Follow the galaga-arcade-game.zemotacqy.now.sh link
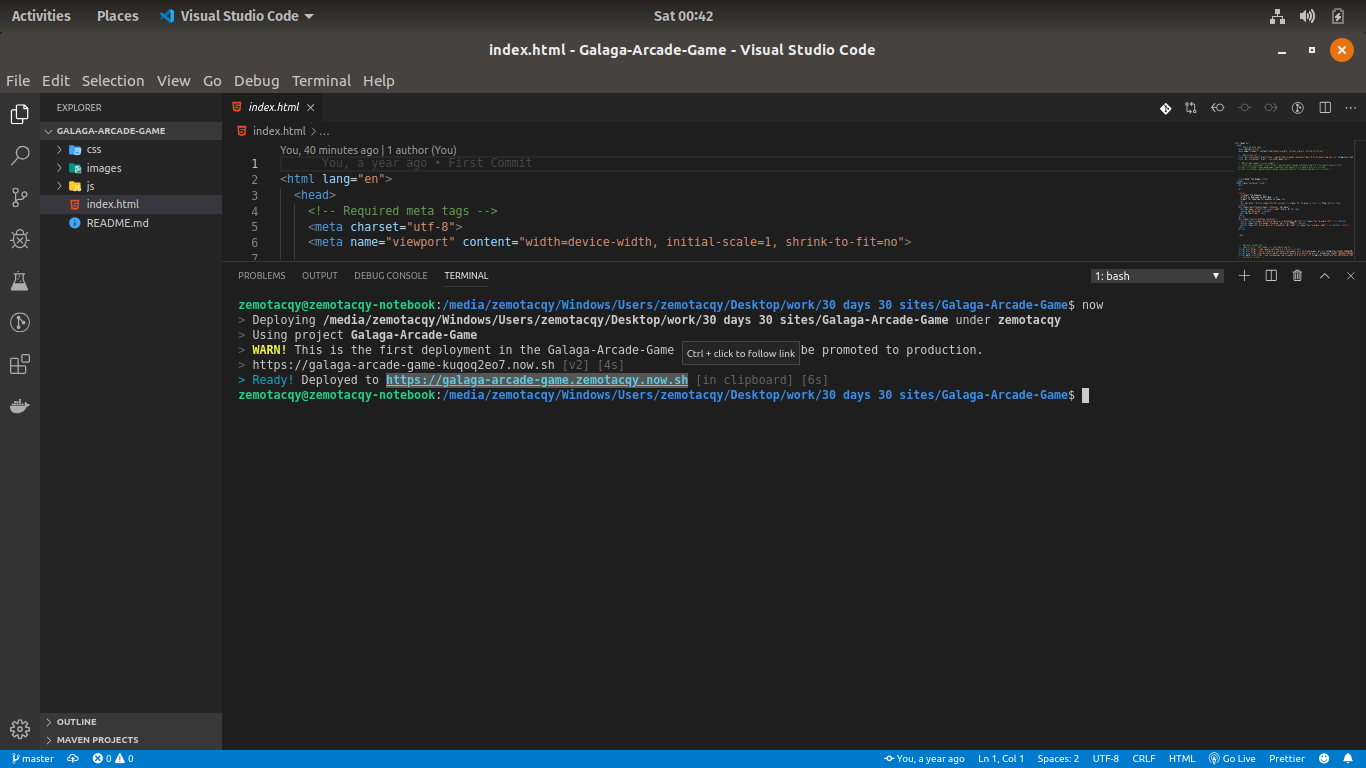This screenshot has width=1366, height=768. coord(537,380)
